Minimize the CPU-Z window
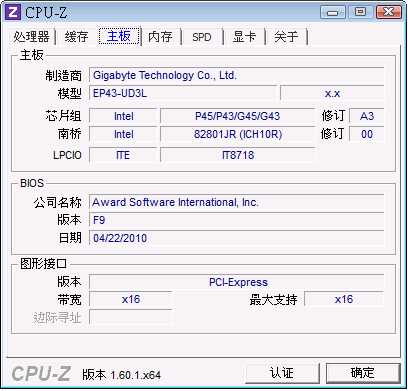The image size is (408, 391). tap(332, 12)
